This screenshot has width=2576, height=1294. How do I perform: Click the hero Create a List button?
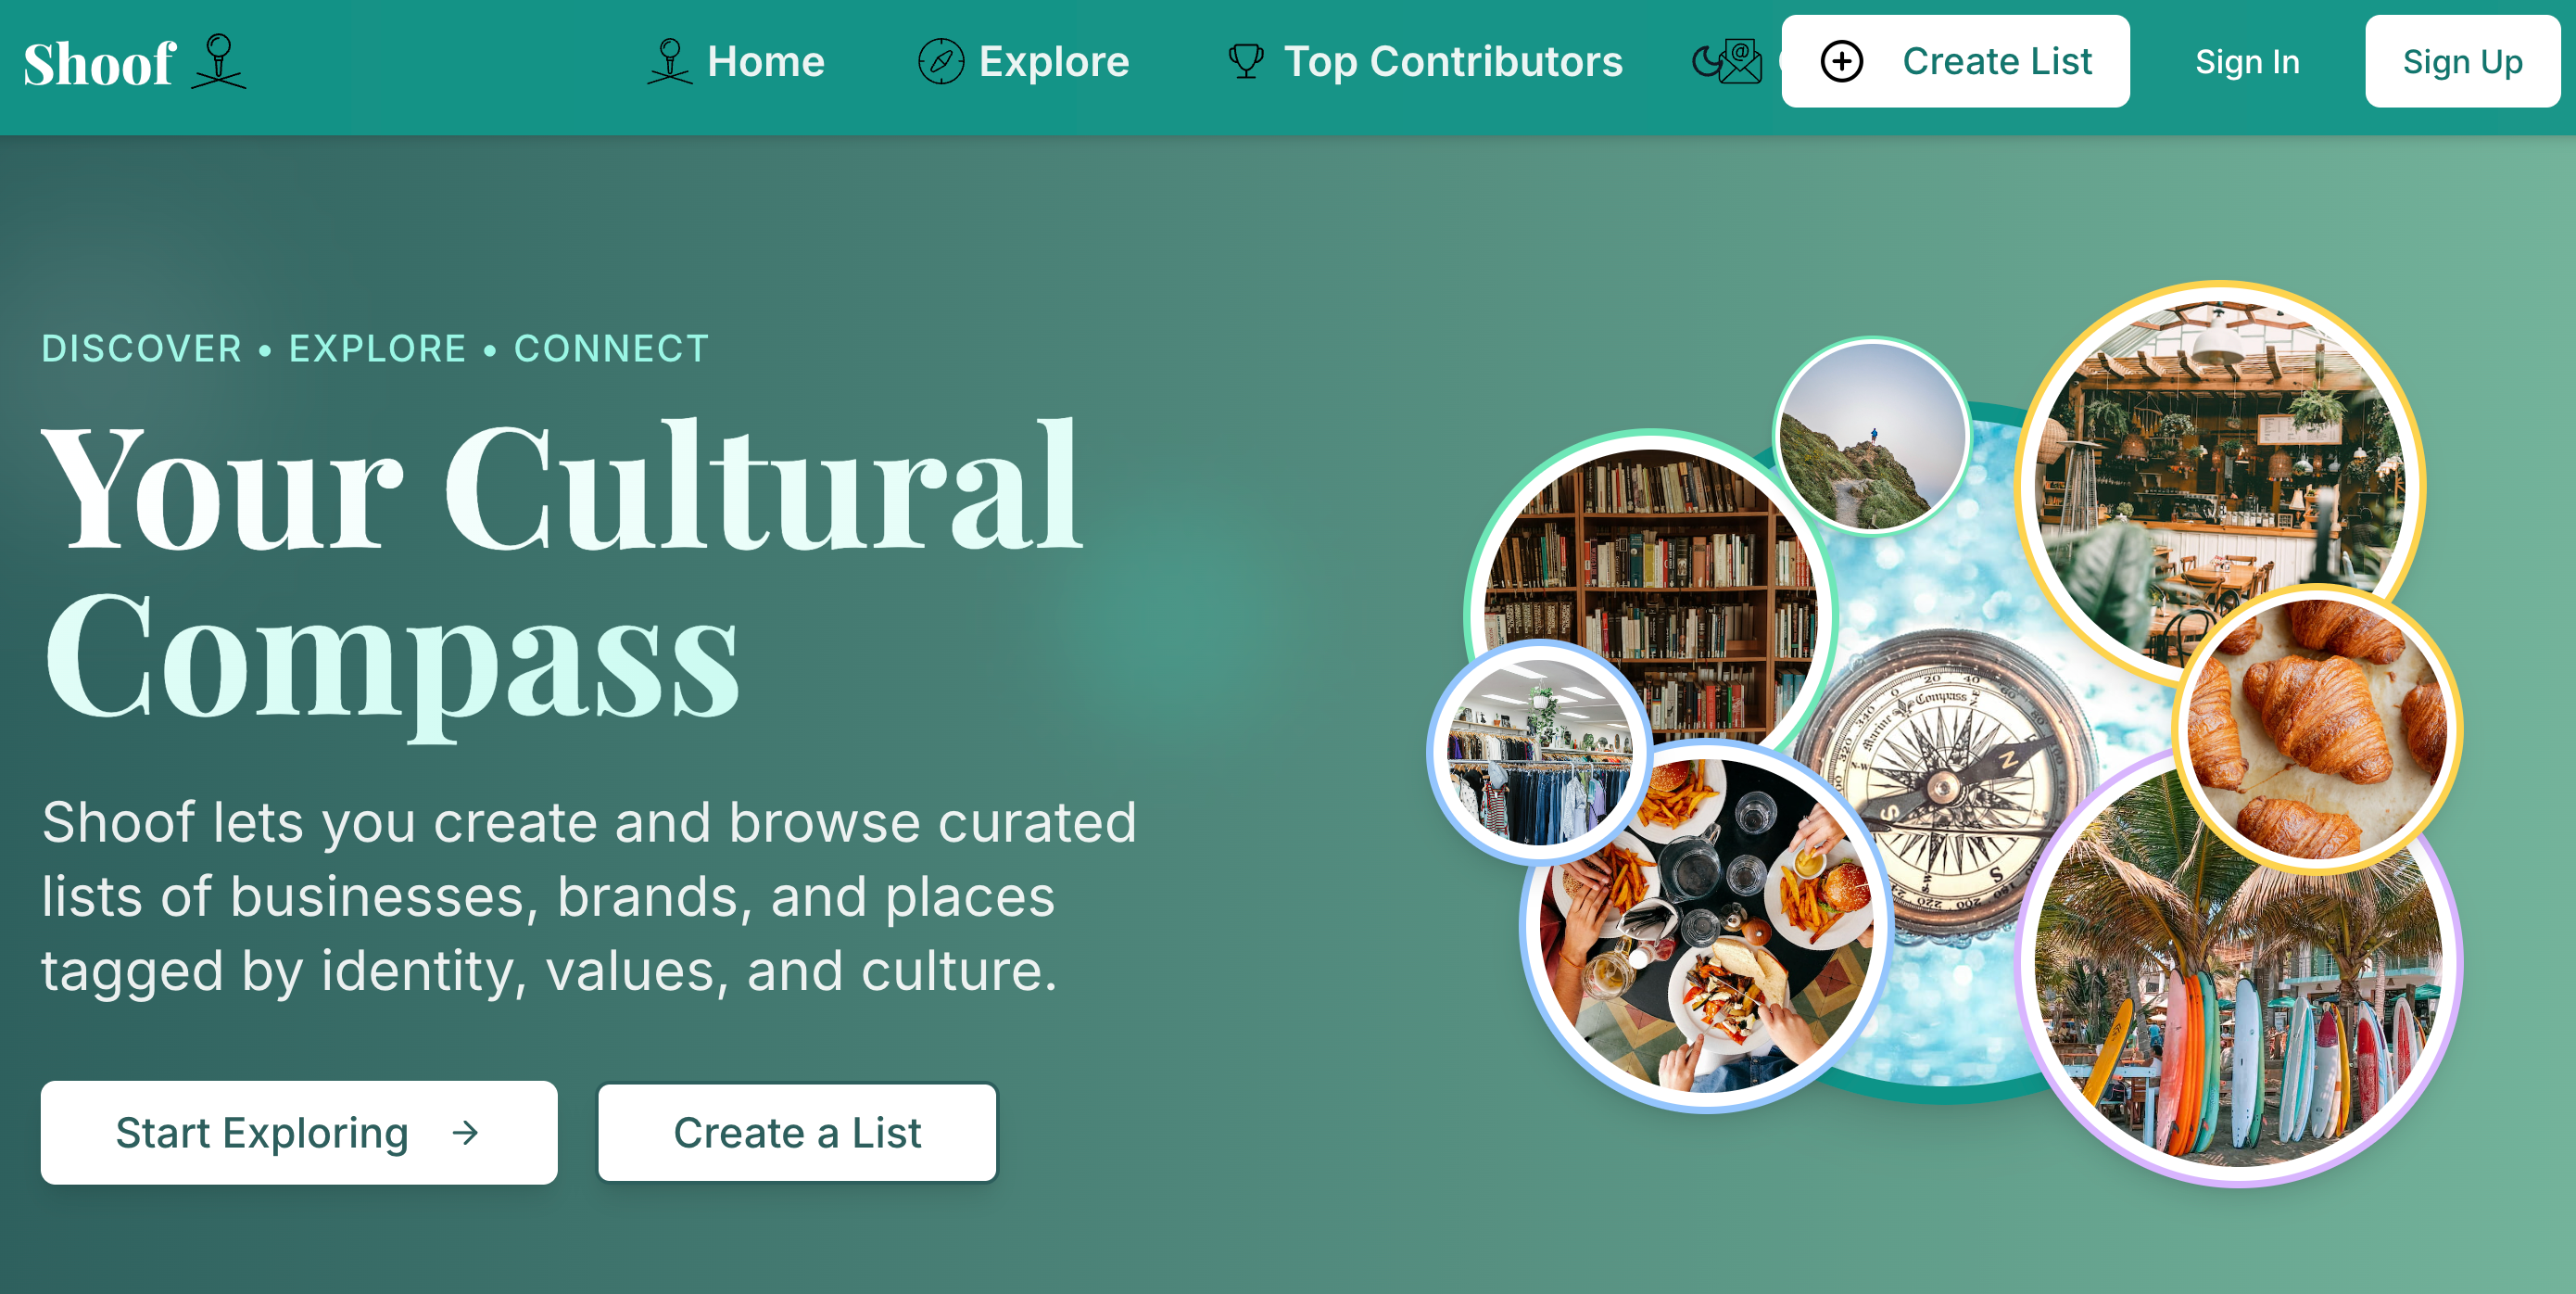(x=797, y=1132)
